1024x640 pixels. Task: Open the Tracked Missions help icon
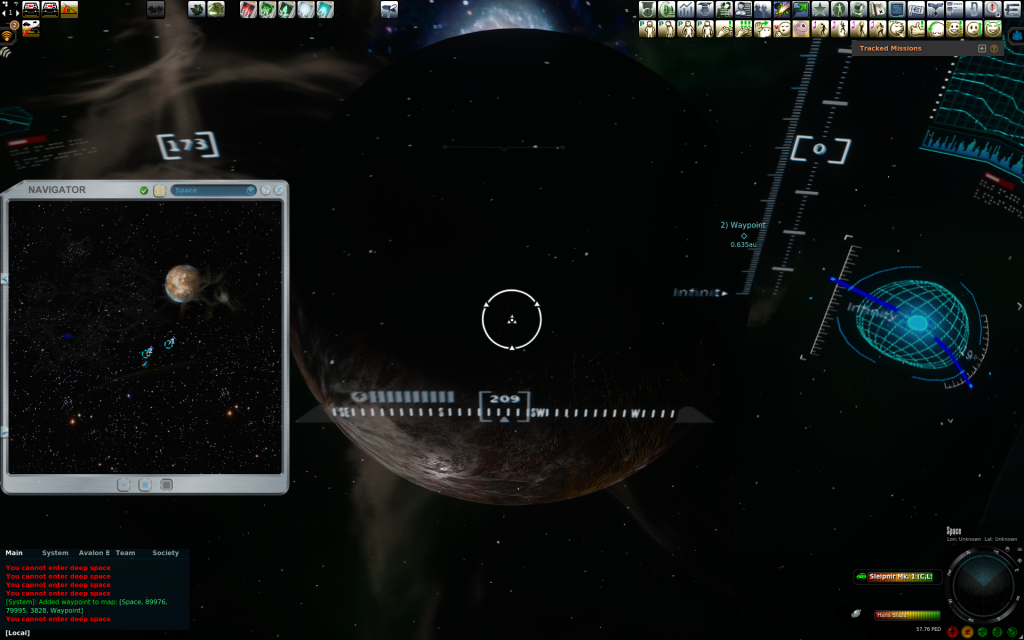tap(994, 48)
